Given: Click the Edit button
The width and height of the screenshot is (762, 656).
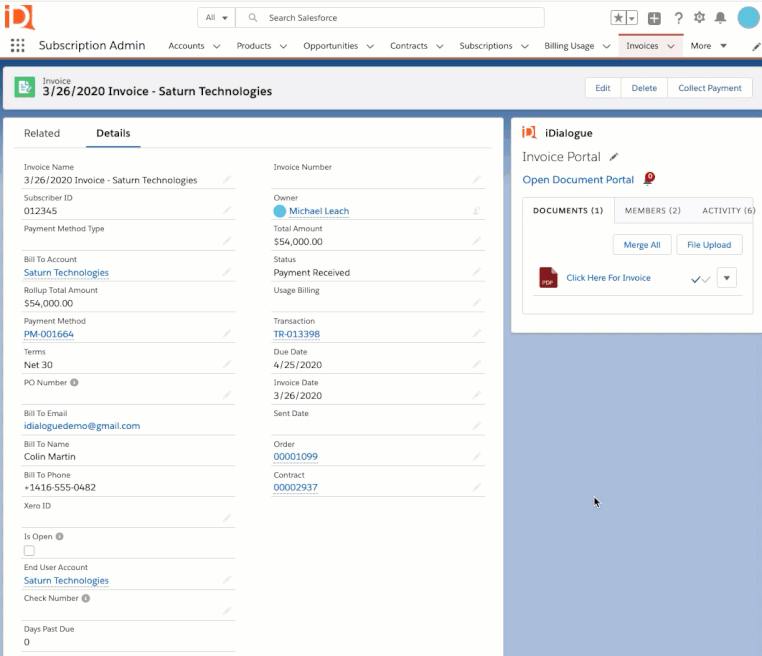Looking at the screenshot, I should coord(603,88).
